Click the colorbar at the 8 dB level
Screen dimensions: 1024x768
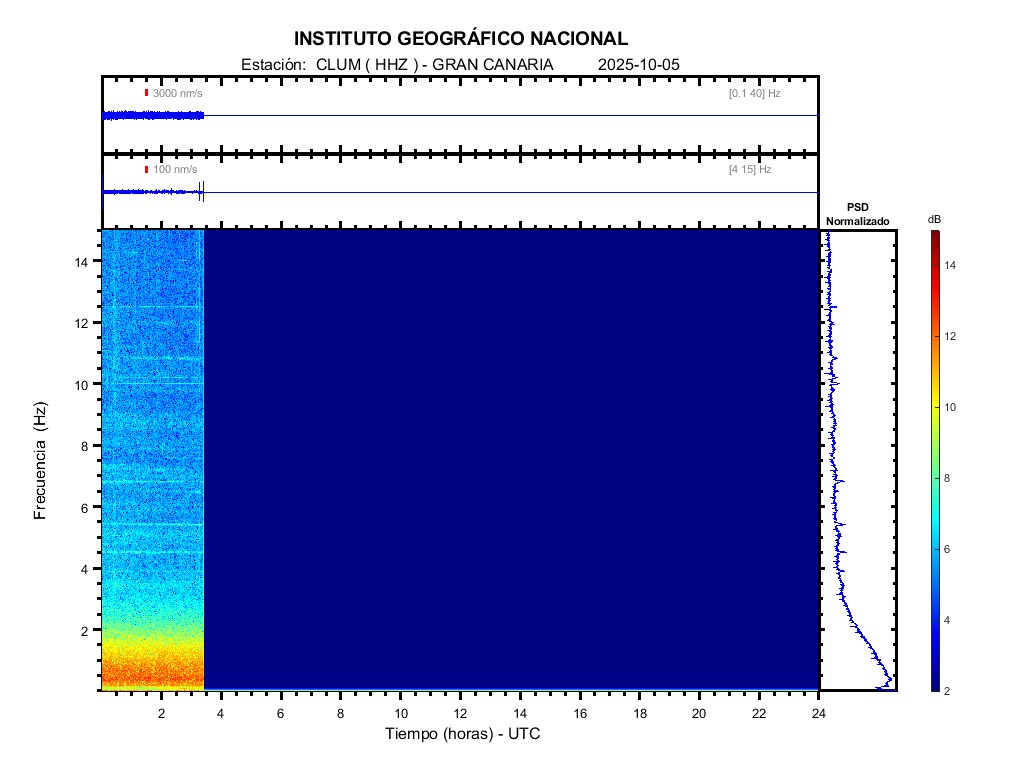tap(934, 479)
